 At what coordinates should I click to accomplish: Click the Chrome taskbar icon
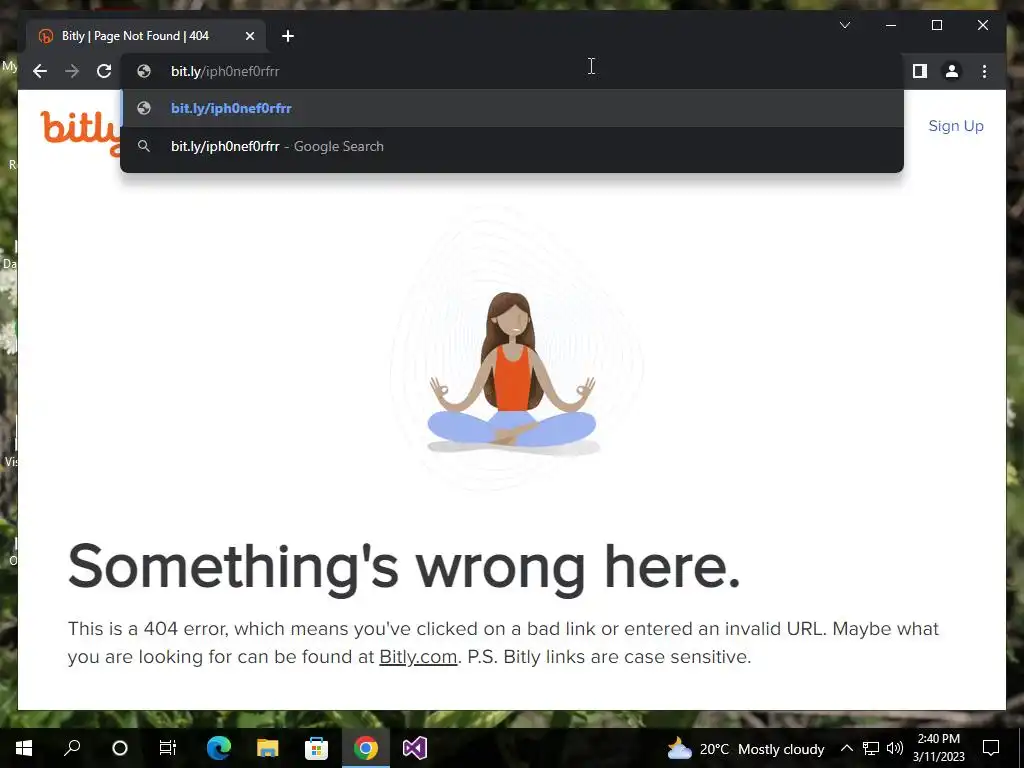click(x=366, y=748)
